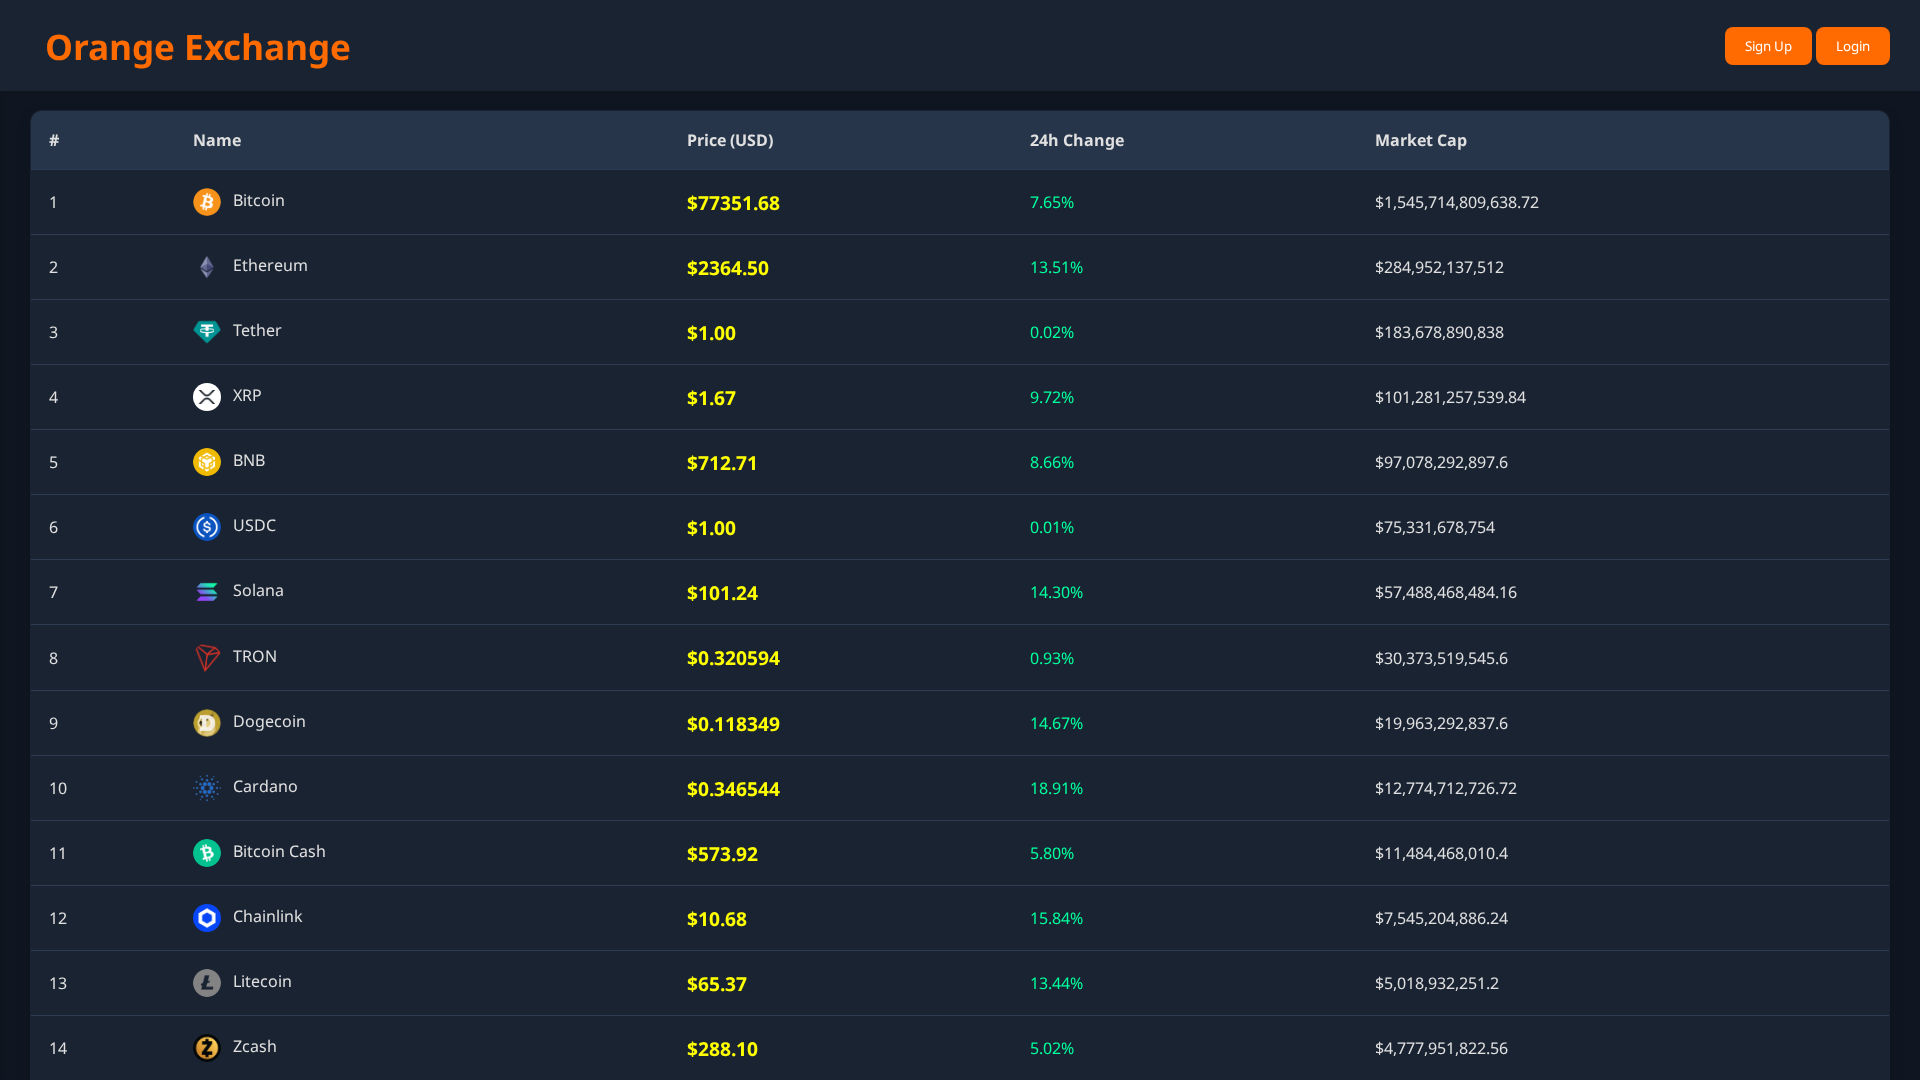The height and width of the screenshot is (1080, 1920).
Task: Sort by the Price (USD) column header
Action: coord(730,140)
